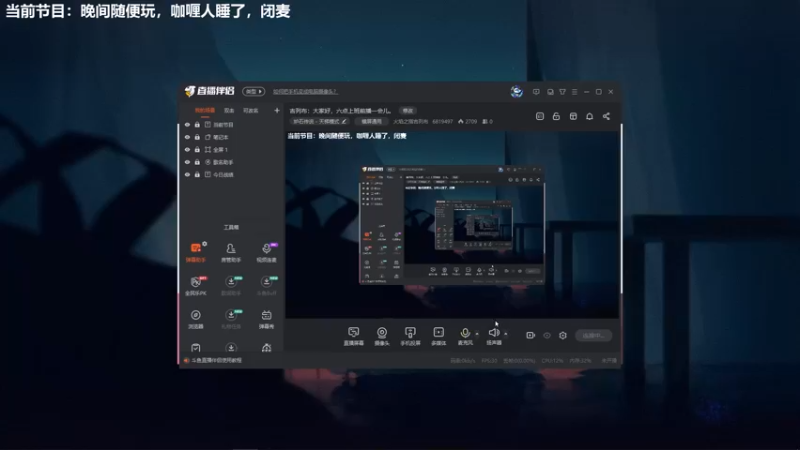Switch to the first orange scene tab
This screenshot has height=450, width=800.
[205, 110]
